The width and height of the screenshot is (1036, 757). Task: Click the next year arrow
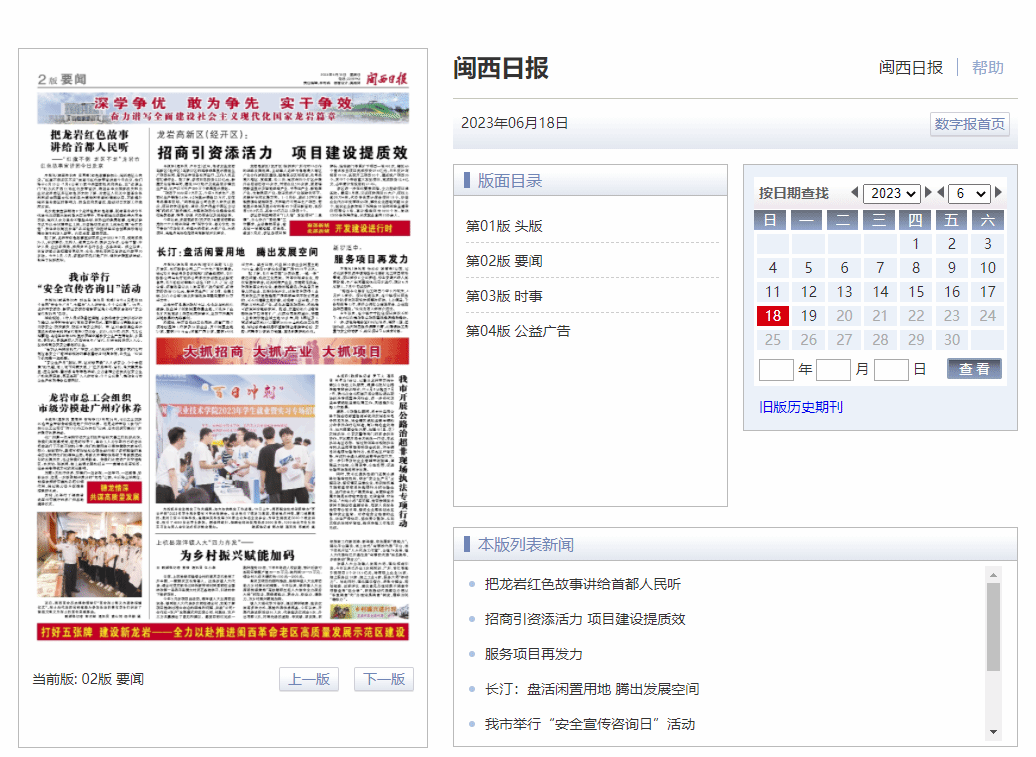pos(929,193)
